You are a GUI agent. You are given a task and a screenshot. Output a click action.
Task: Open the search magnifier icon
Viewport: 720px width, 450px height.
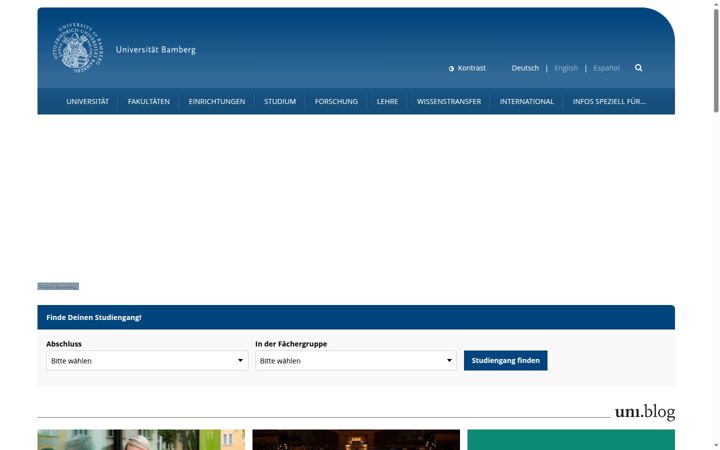[638, 68]
